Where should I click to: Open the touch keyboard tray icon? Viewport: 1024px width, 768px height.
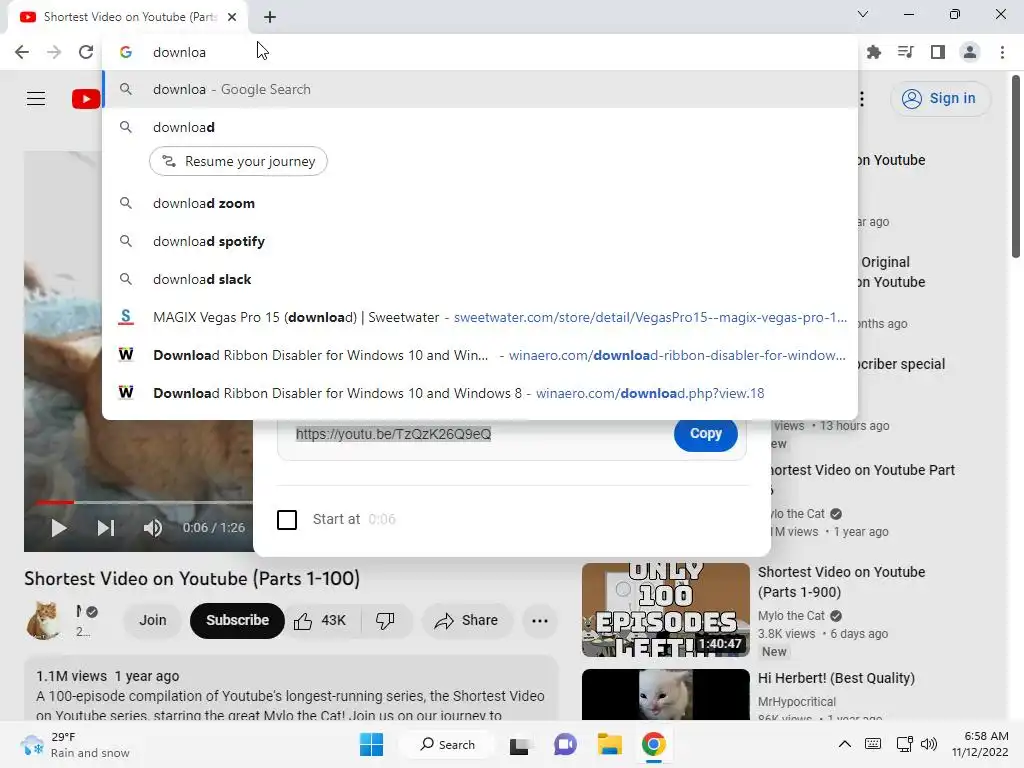tap(873, 744)
